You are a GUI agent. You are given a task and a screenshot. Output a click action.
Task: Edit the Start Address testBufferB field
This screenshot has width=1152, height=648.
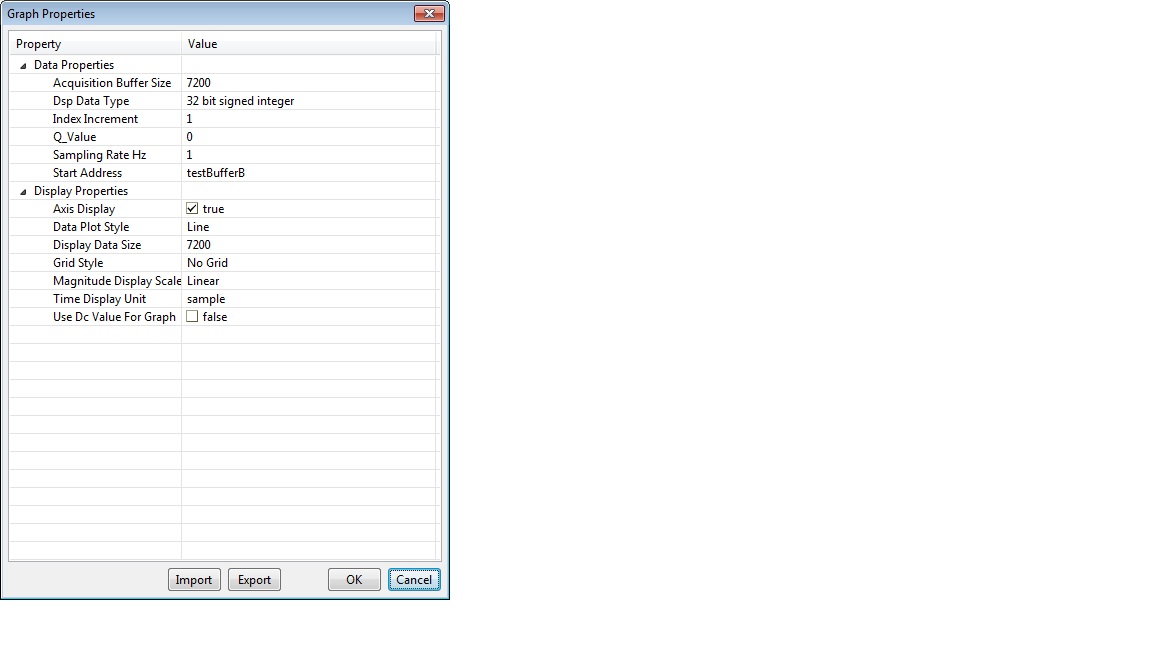(310, 173)
